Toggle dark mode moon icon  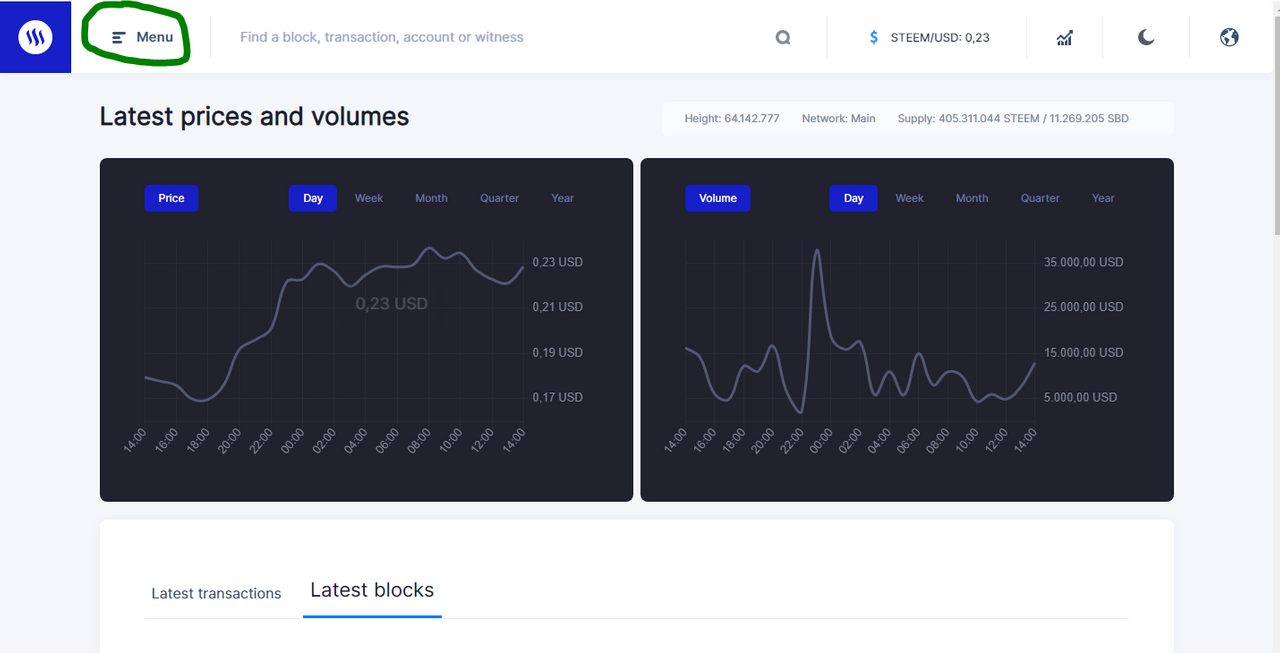pos(1146,37)
